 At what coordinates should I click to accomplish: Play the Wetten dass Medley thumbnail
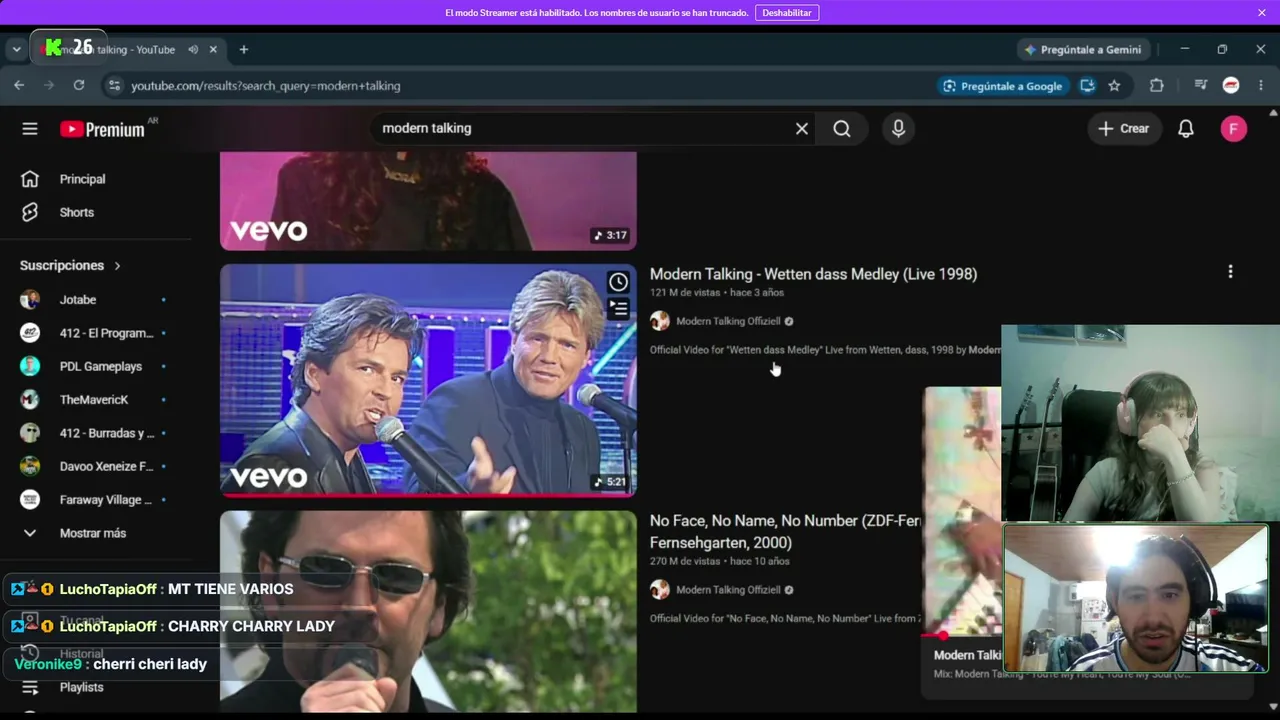(x=428, y=380)
